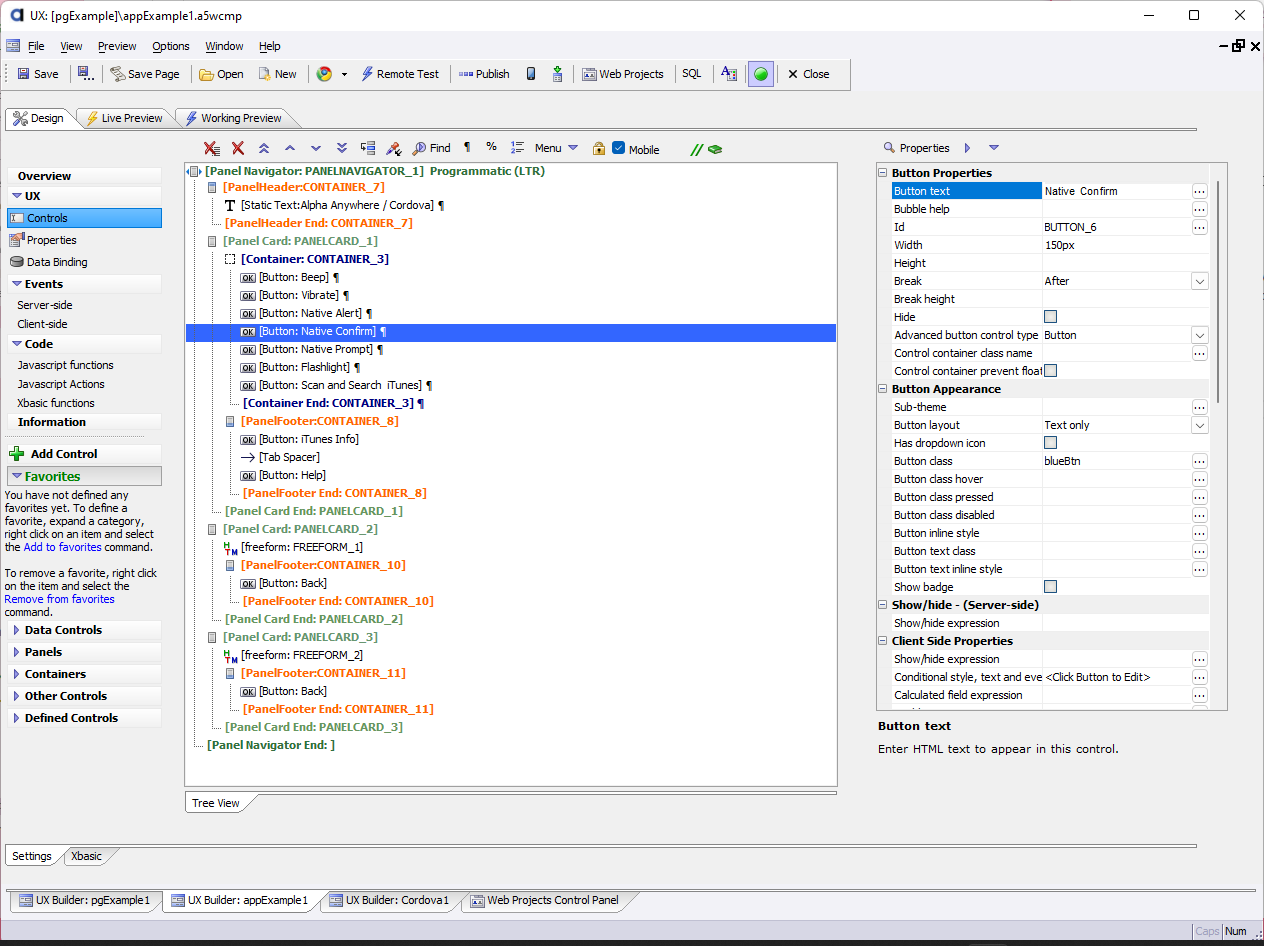The width and height of the screenshot is (1264, 946).
Task: Click the mobile phone device icon
Action: point(531,74)
